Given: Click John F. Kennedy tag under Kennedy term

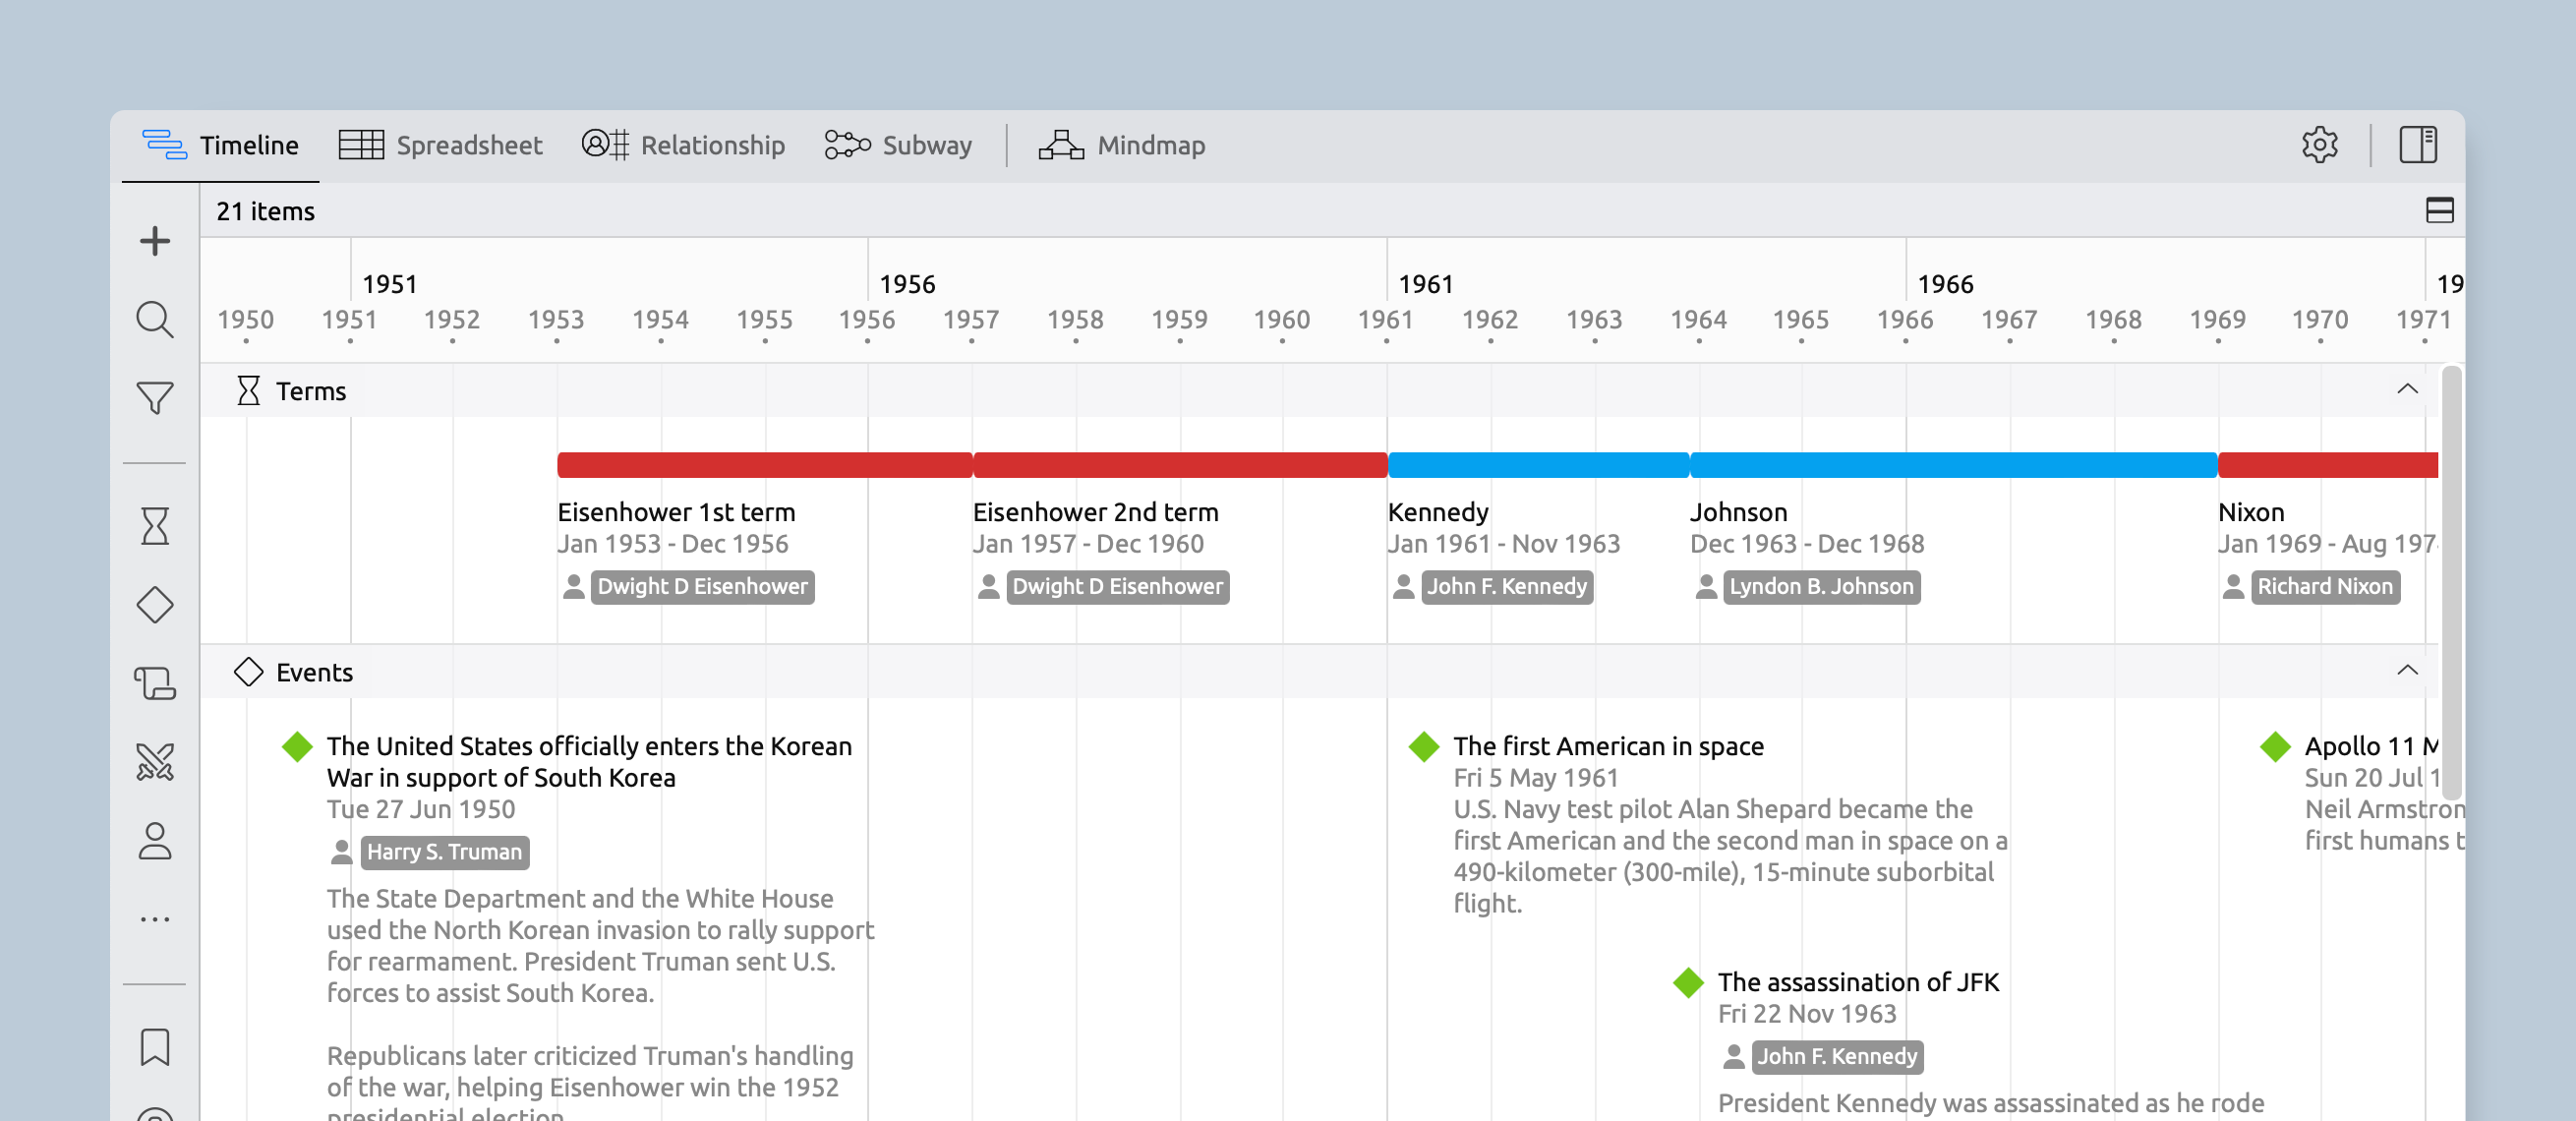Looking at the screenshot, I should tap(1507, 587).
